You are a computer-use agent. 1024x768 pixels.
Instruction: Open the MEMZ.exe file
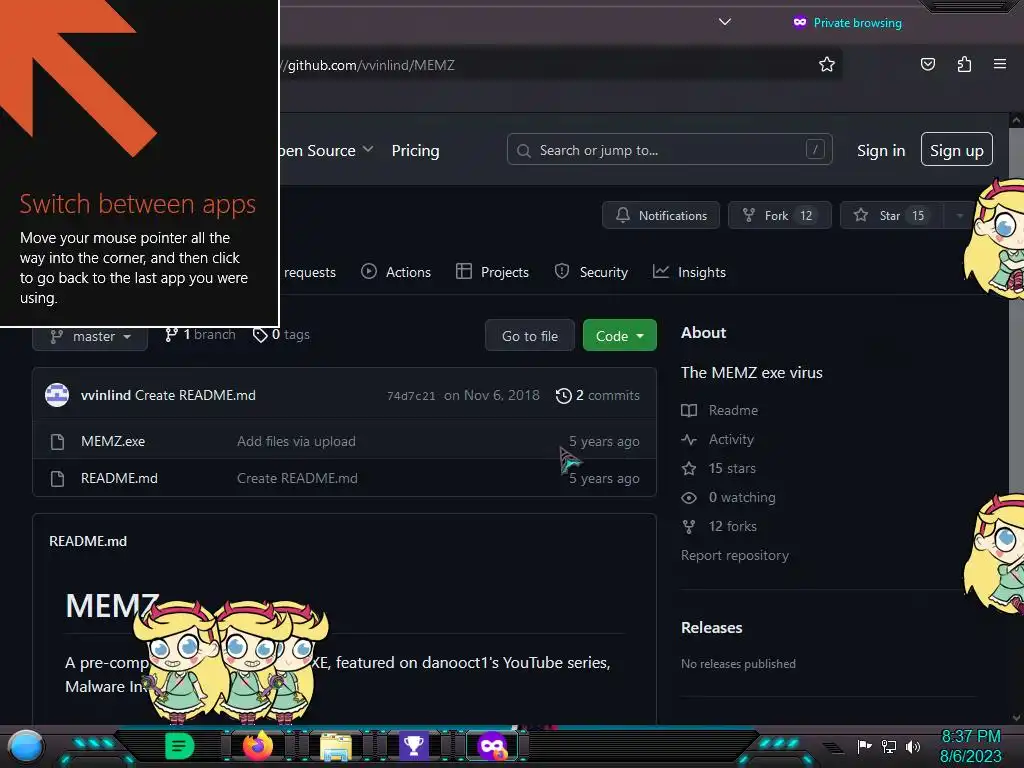[113, 441]
